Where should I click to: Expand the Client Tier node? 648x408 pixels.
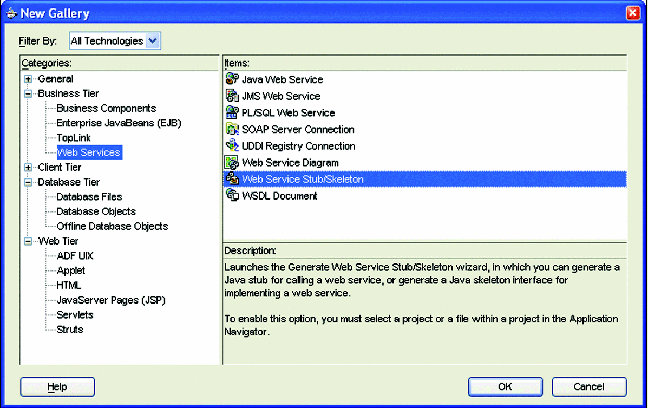28,167
